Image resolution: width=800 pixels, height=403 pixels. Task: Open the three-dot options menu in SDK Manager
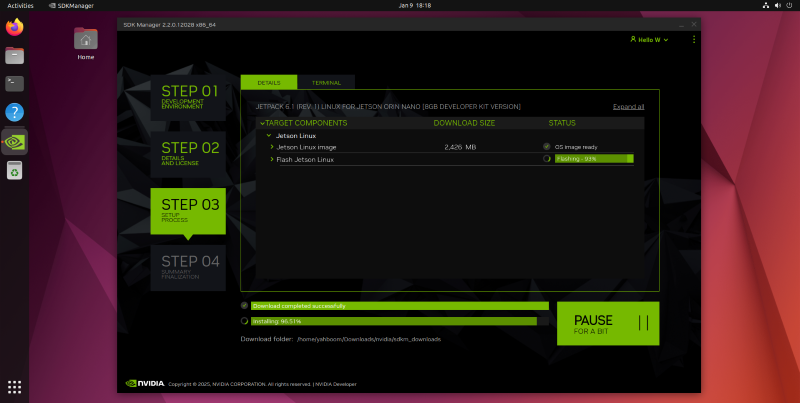(x=694, y=40)
